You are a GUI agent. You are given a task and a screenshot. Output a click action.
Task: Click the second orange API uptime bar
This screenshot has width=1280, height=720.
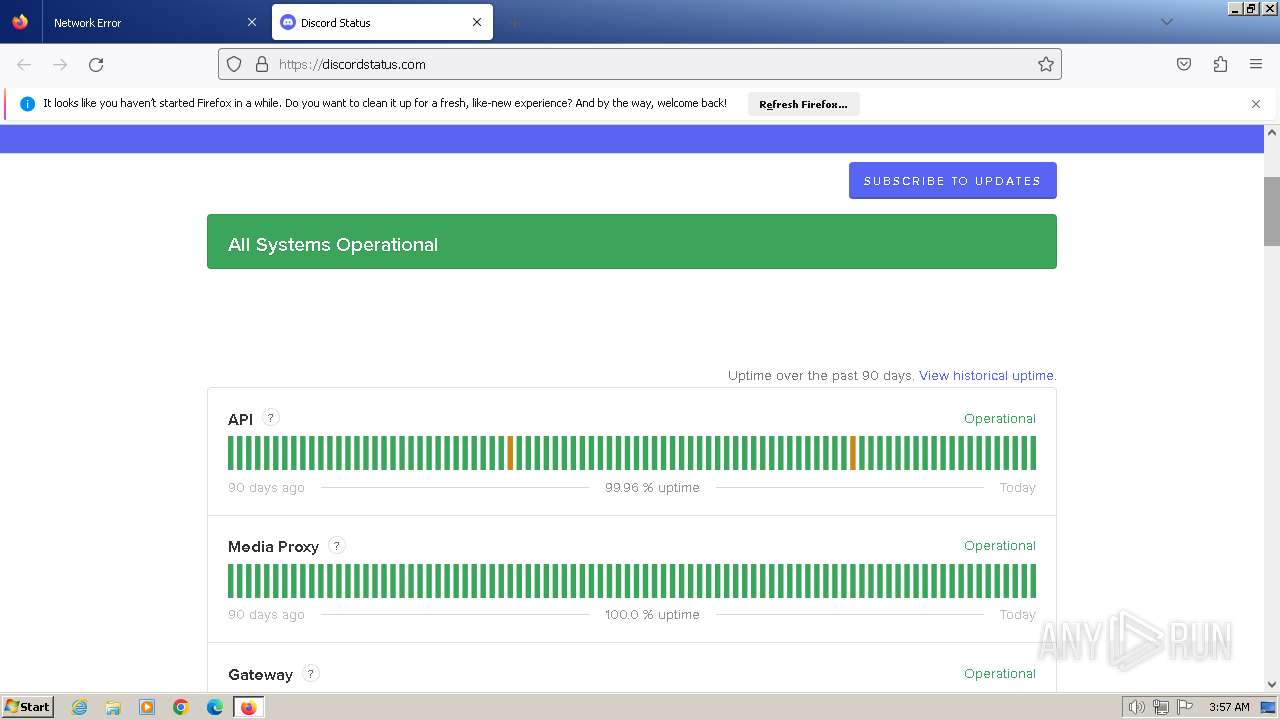tap(853, 453)
